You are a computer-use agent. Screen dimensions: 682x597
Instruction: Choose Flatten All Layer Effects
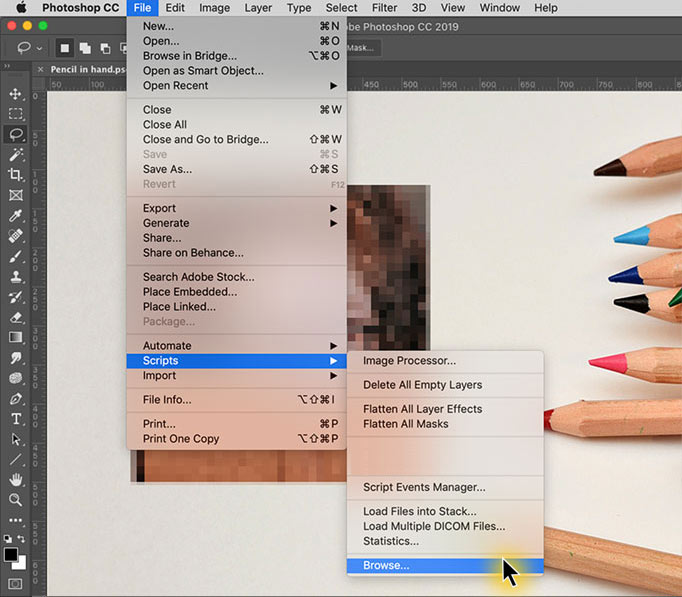pyautogui.click(x=445, y=409)
